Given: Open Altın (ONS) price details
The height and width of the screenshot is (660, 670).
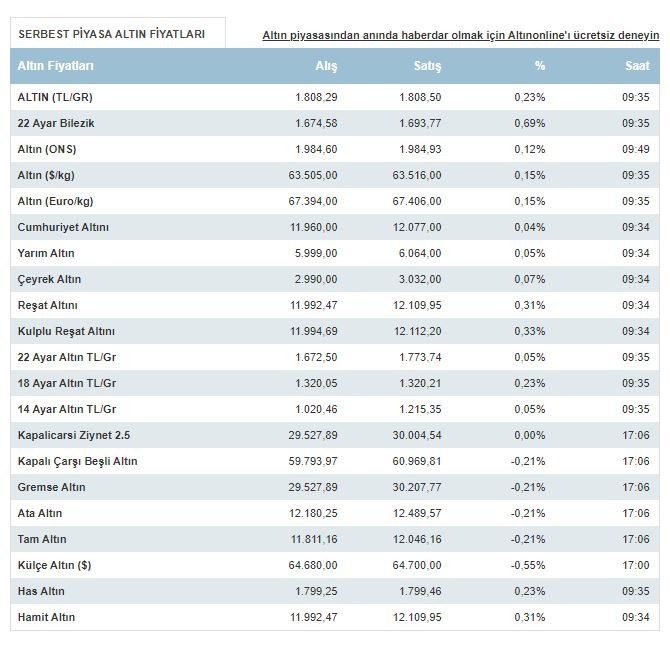Looking at the screenshot, I should [47, 149].
